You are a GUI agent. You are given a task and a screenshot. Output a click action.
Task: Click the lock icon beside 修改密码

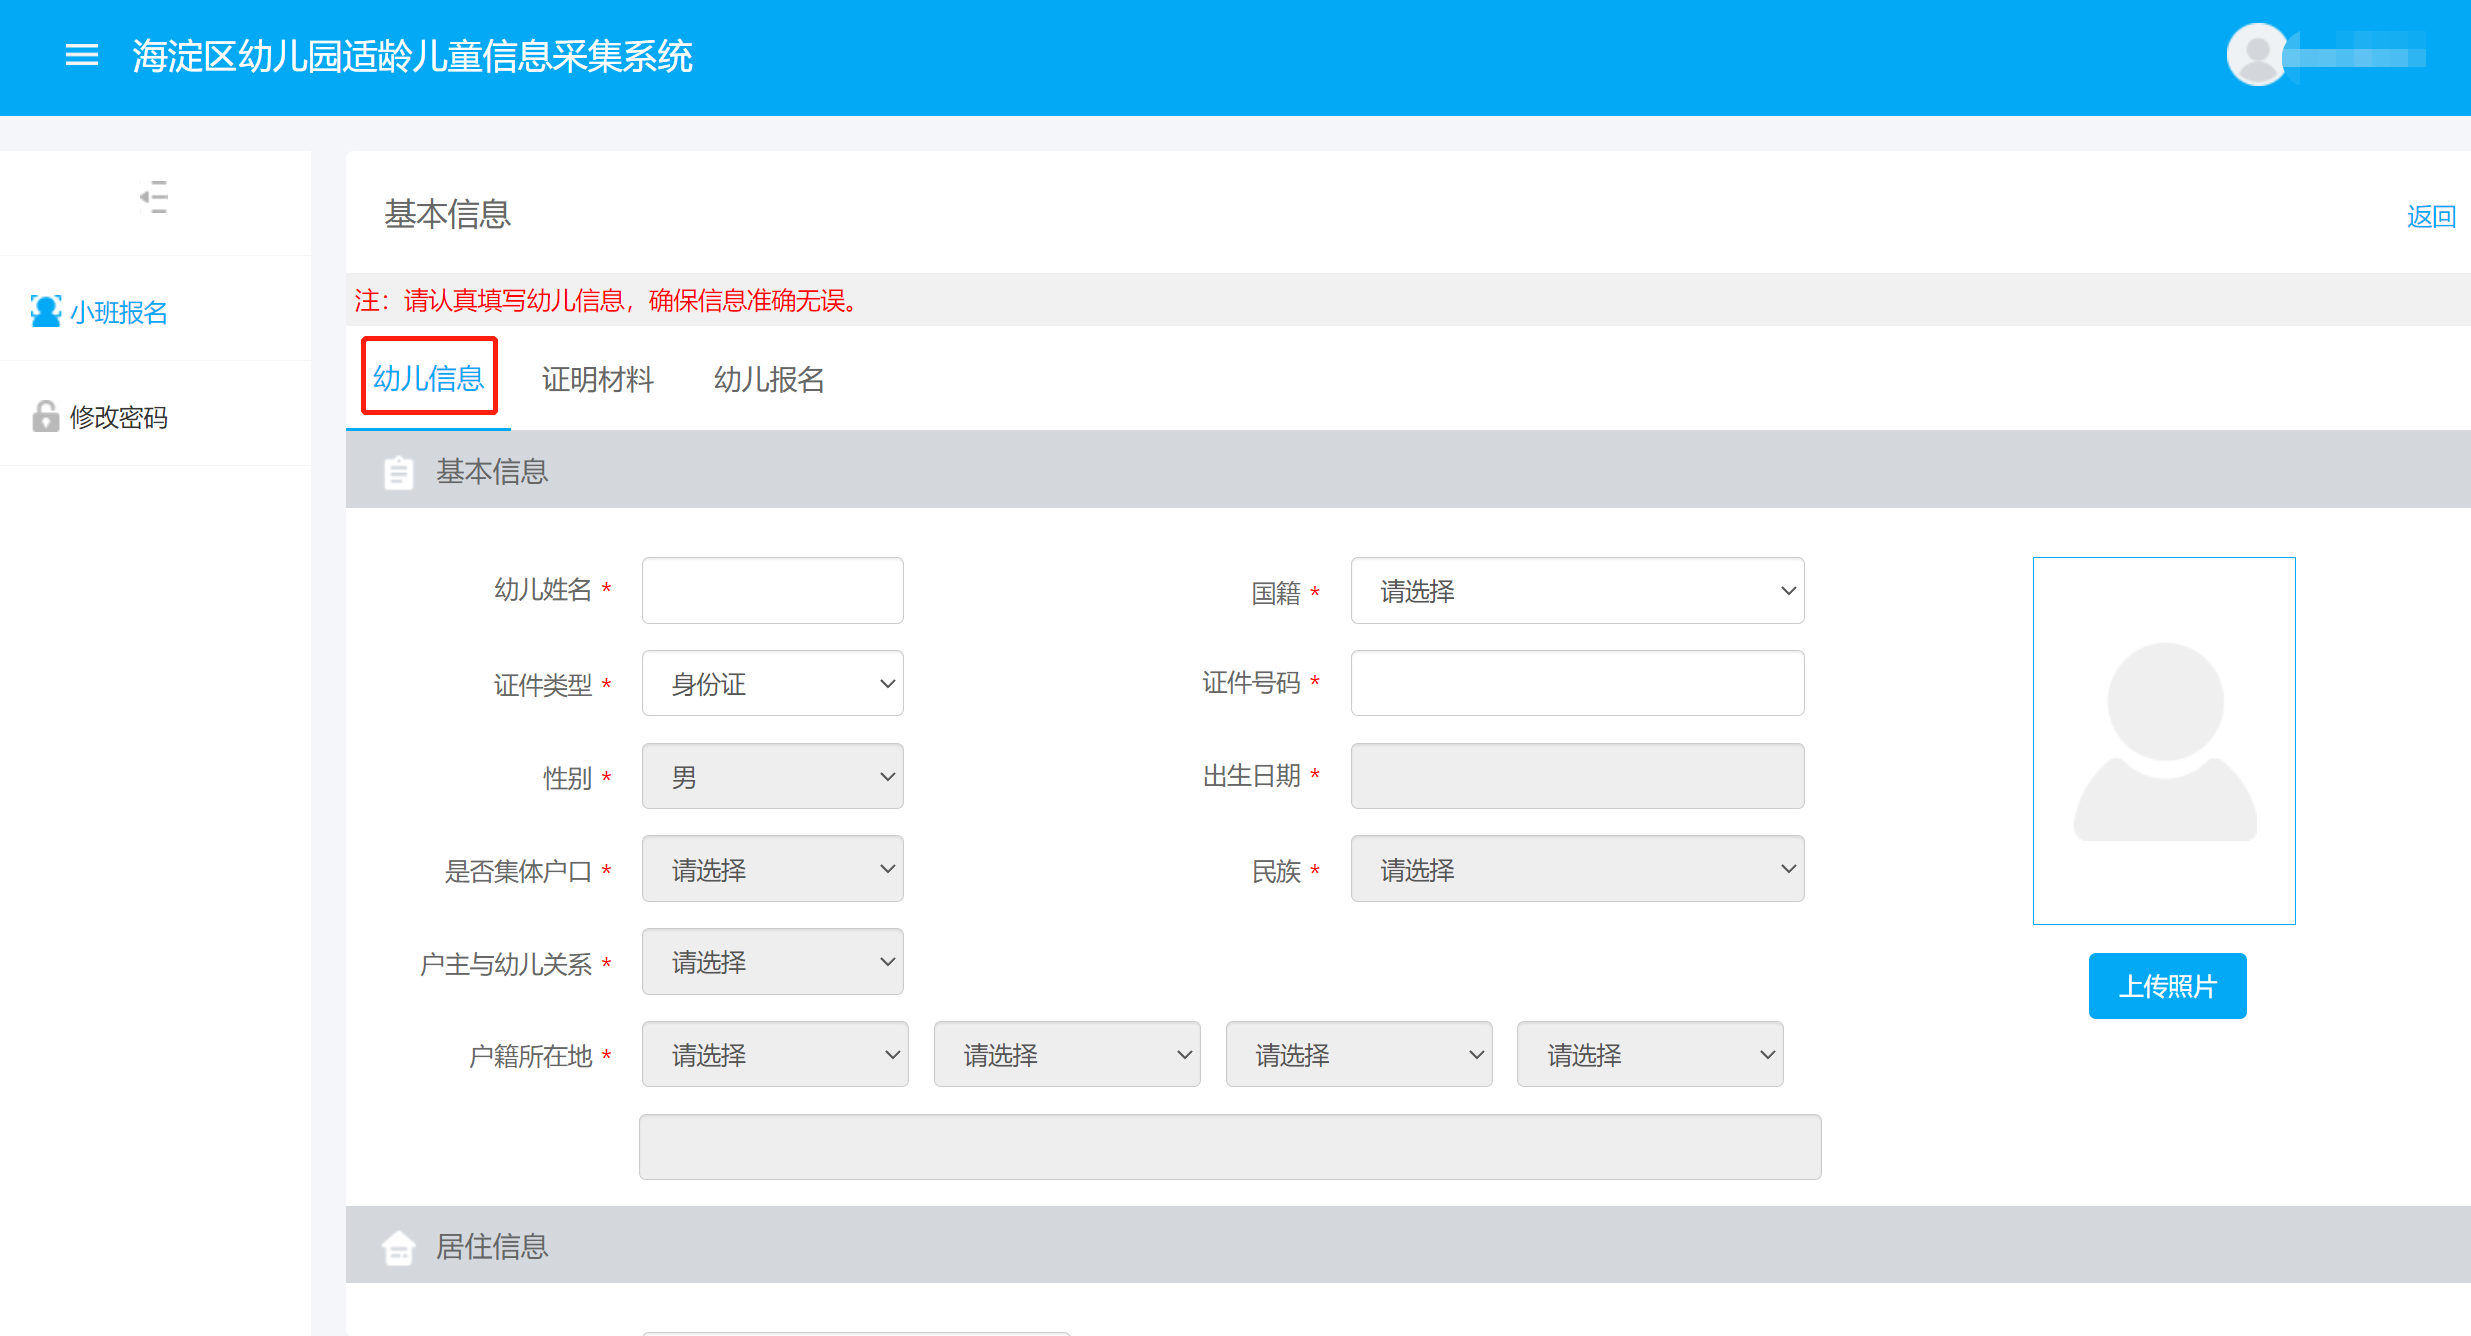(45, 416)
